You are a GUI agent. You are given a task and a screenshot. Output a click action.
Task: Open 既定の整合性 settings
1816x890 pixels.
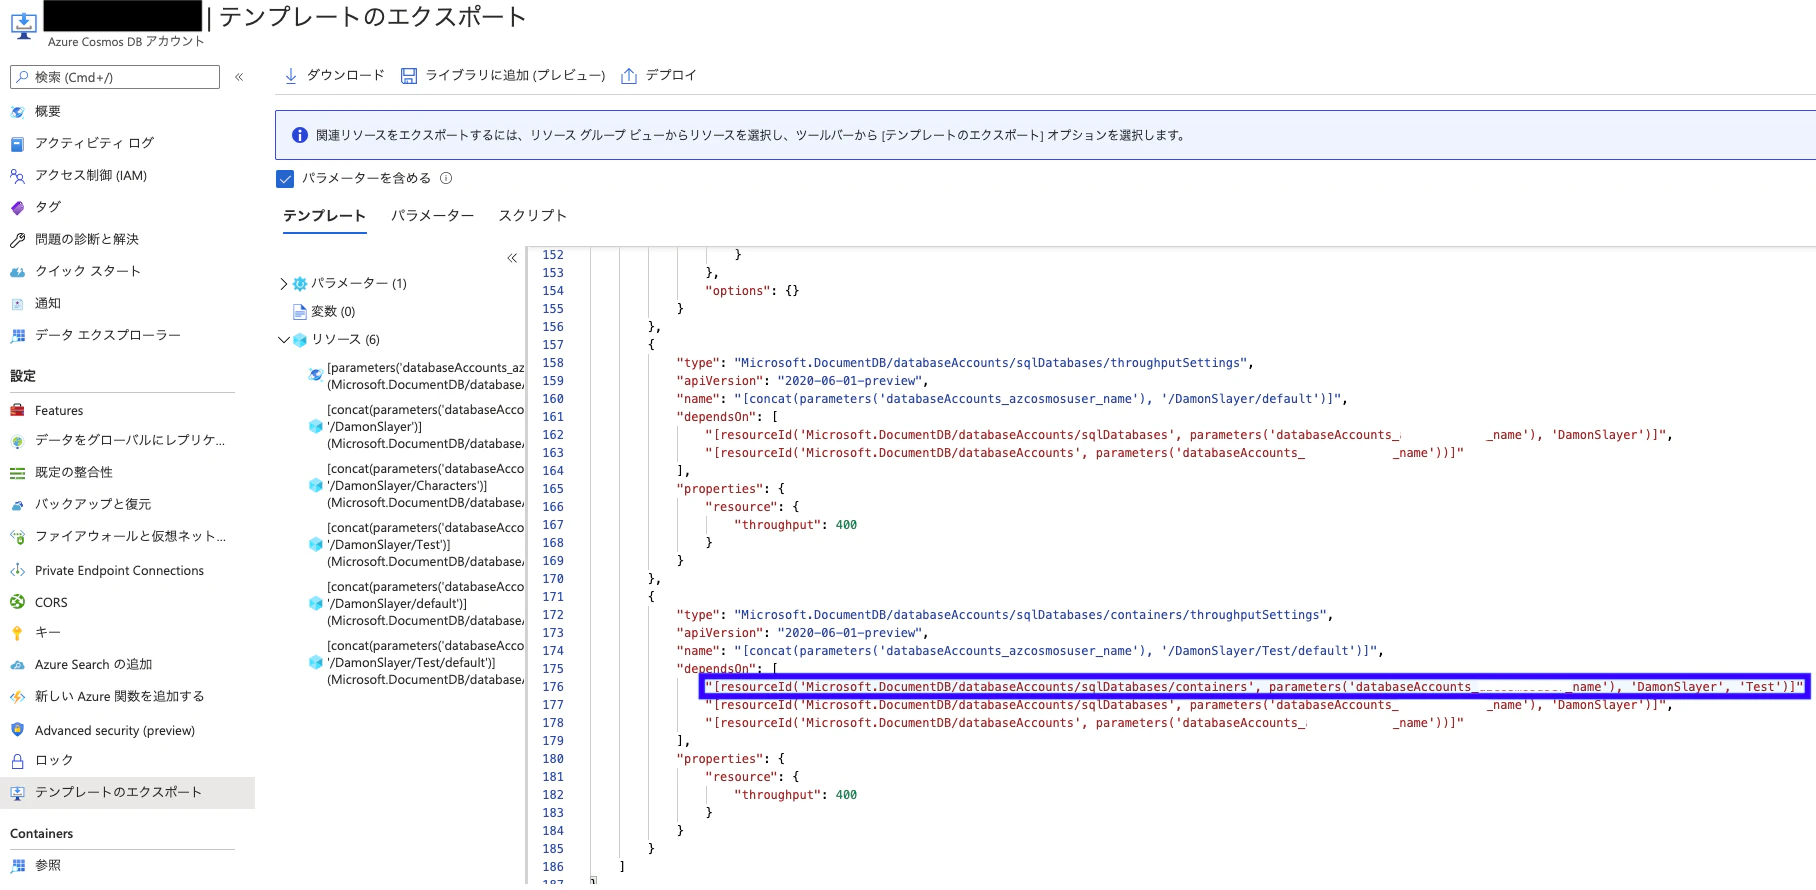(x=74, y=473)
